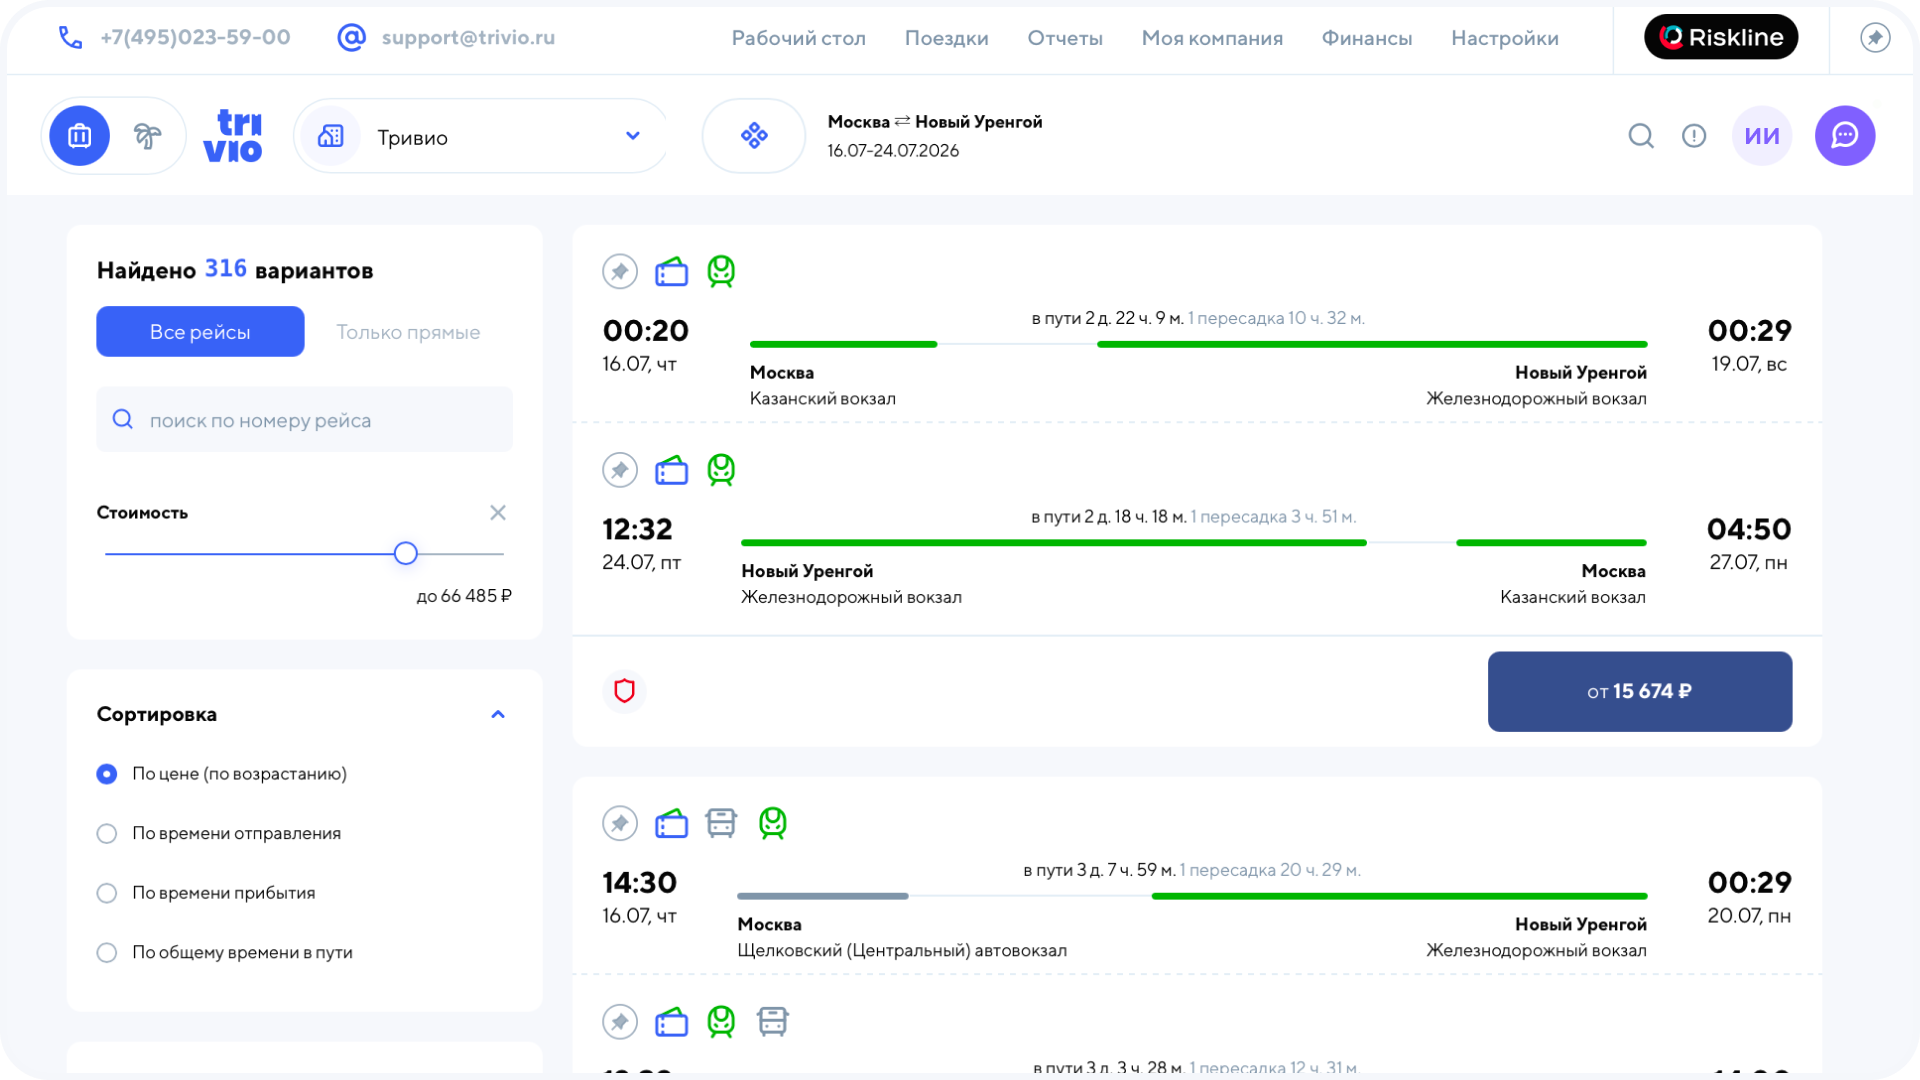The height and width of the screenshot is (1080, 1920).
Task: Click the email @ icon
Action: click(351, 38)
